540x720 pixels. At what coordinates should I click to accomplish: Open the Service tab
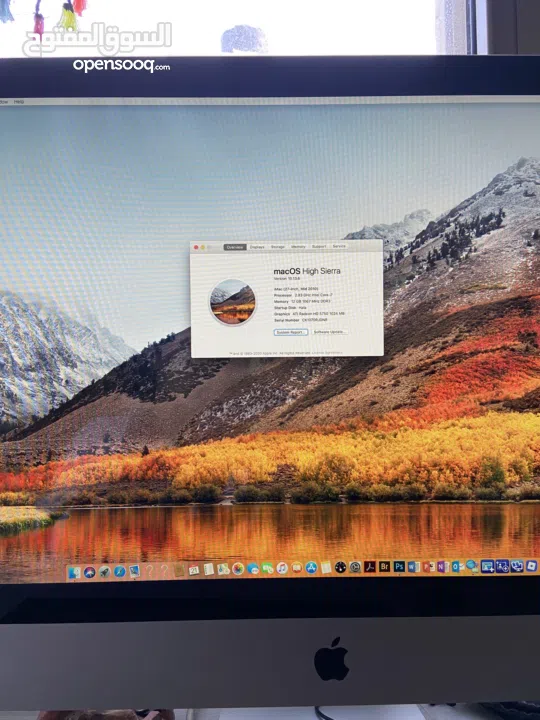339,246
